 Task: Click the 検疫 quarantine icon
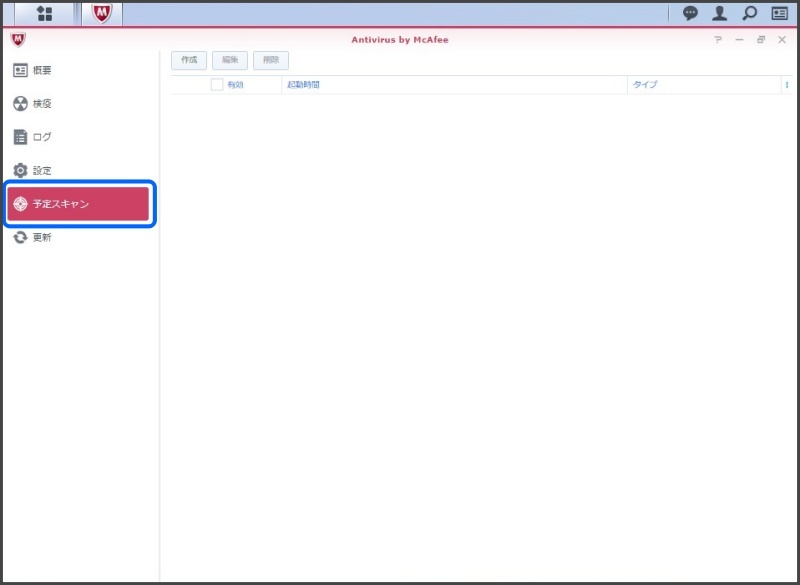coord(20,104)
